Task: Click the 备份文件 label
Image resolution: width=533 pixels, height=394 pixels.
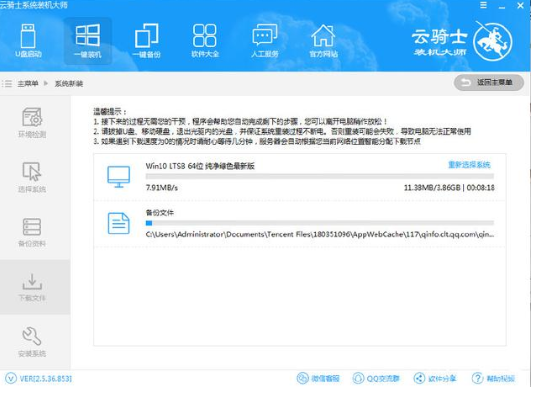Action: (159, 213)
